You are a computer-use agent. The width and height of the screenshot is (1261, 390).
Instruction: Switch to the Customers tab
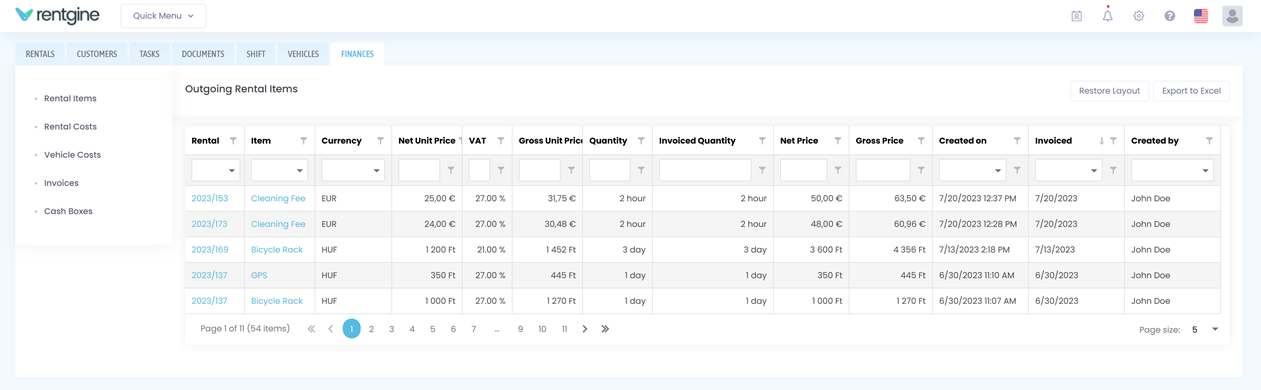coord(97,54)
